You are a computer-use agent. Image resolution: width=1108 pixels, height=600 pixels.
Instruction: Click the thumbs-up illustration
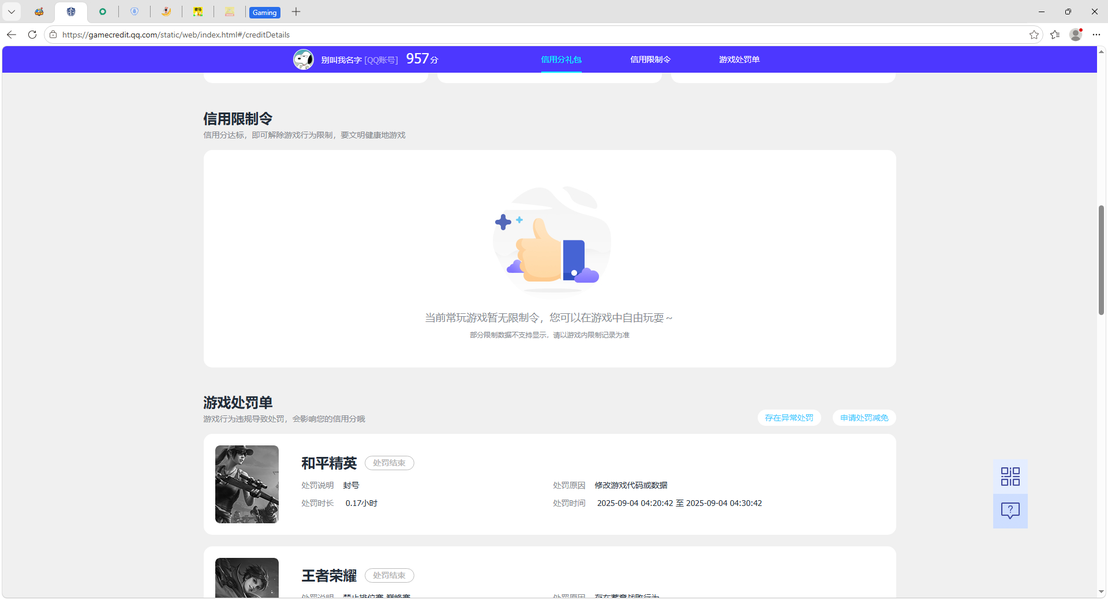551,240
